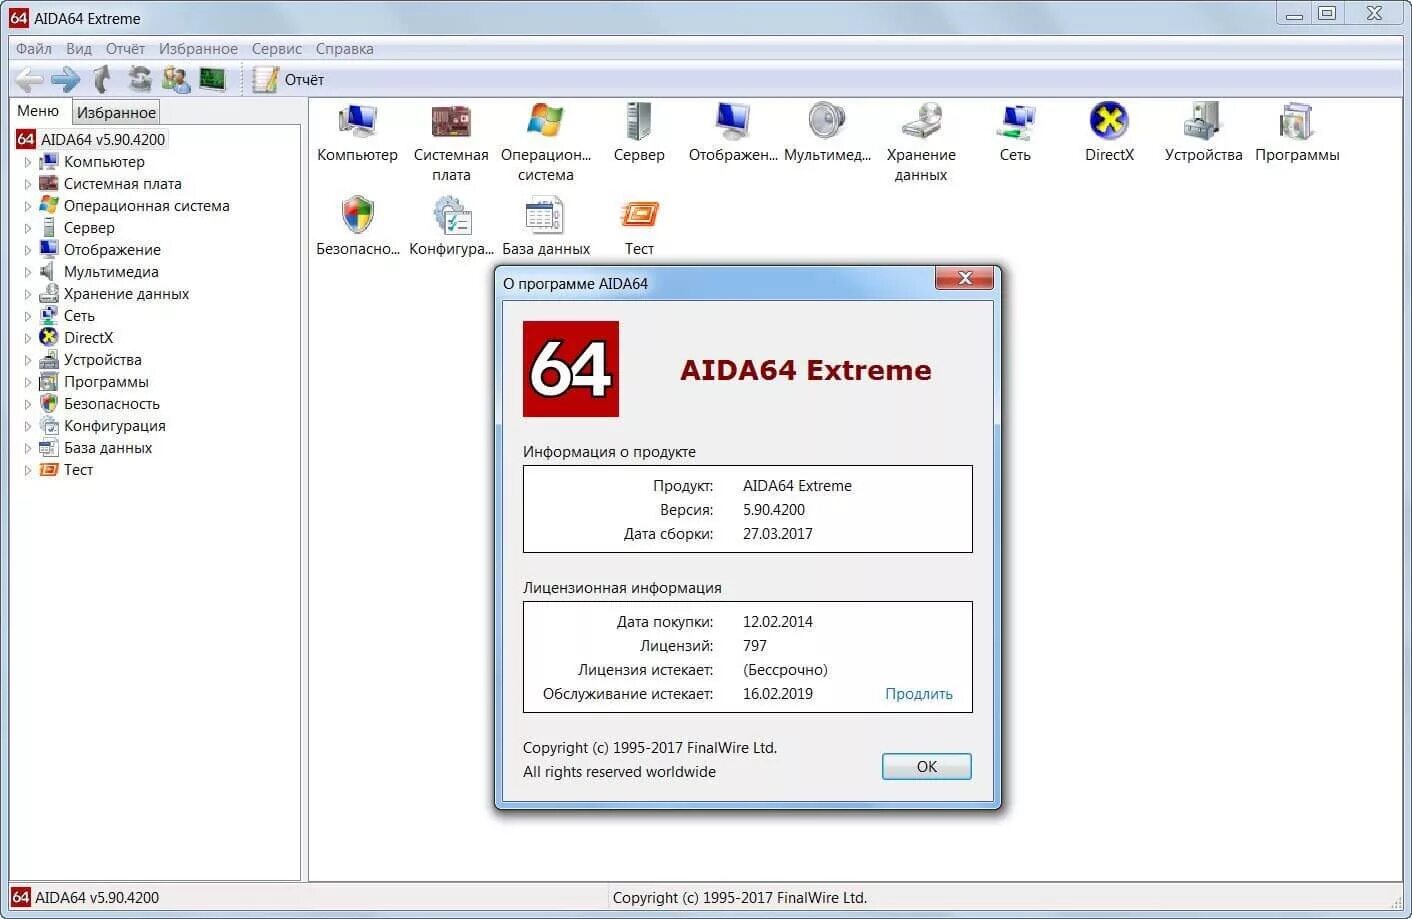This screenshot has width=1412, height=919.
Task: Expand the Тест tree node
Action: click(x=28, y=470)
